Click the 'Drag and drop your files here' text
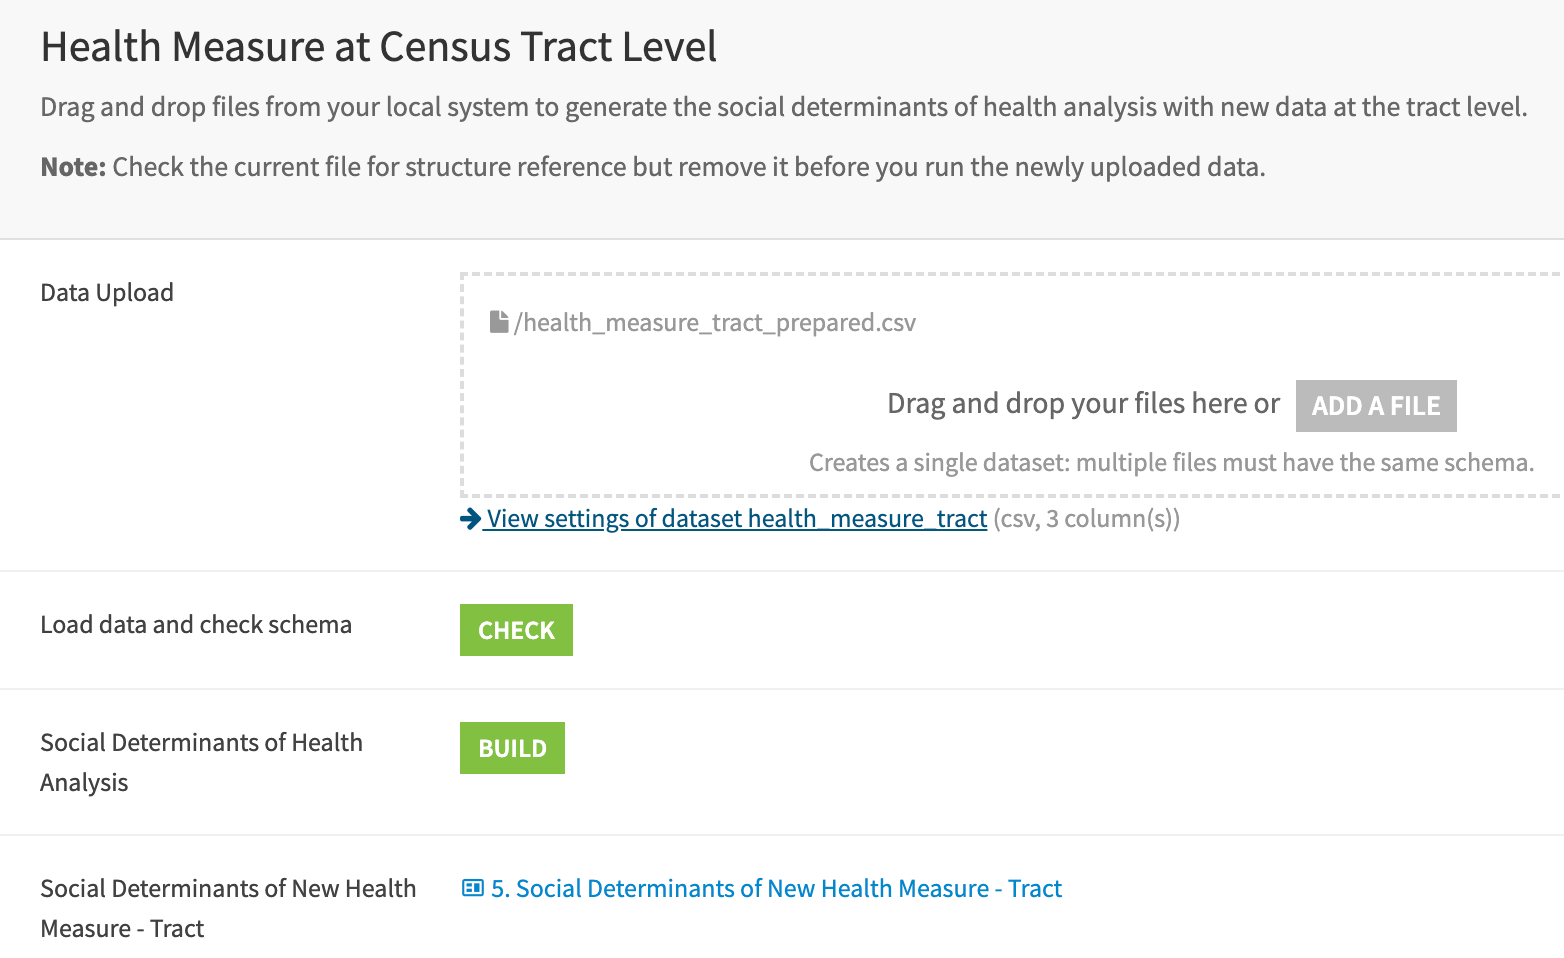 pos(1083,404)
